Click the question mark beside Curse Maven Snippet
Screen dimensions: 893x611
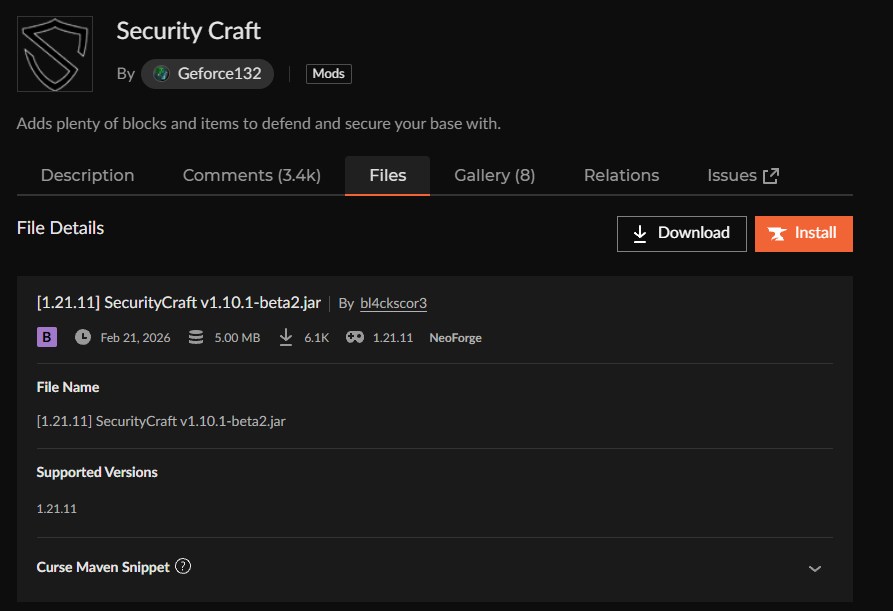(x=183, y=567)
